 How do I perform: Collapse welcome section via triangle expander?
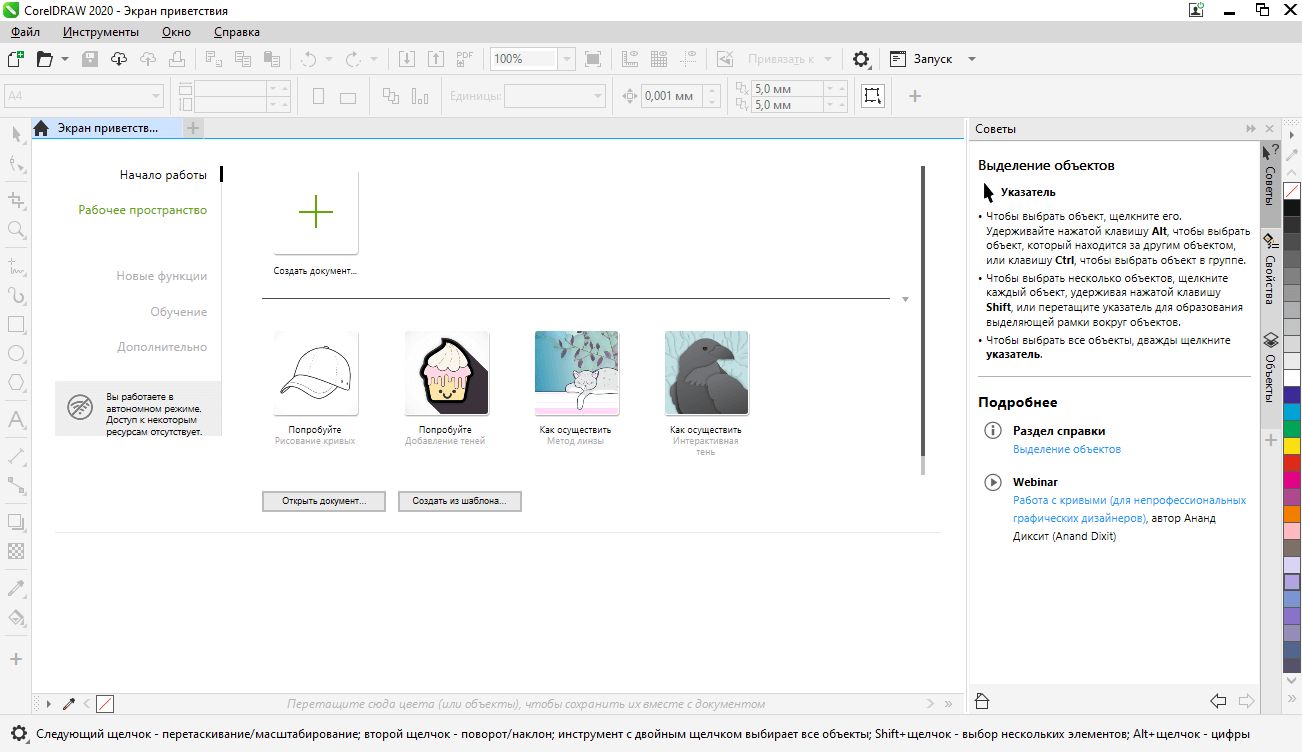tap(905, 299)
